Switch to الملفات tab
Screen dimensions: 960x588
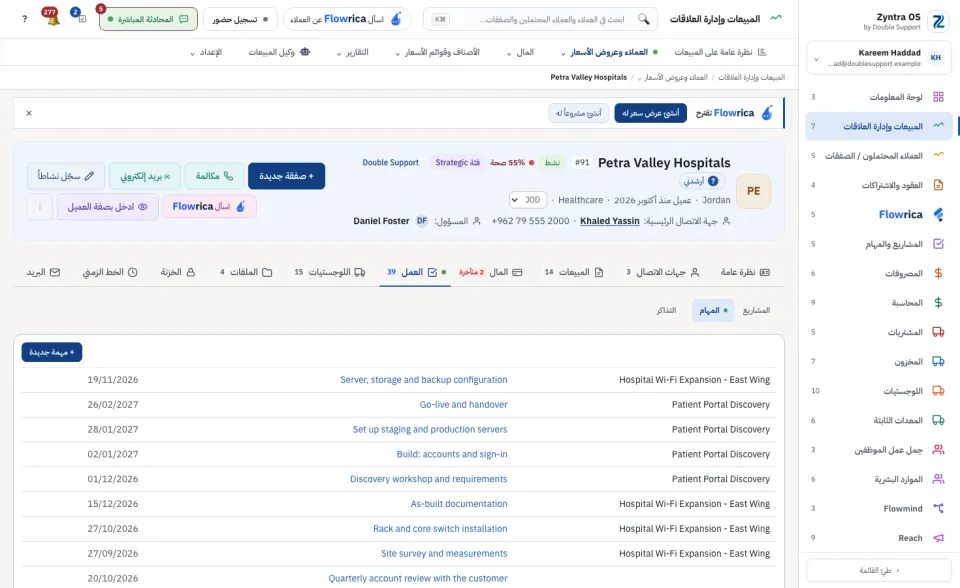(246, 272)
